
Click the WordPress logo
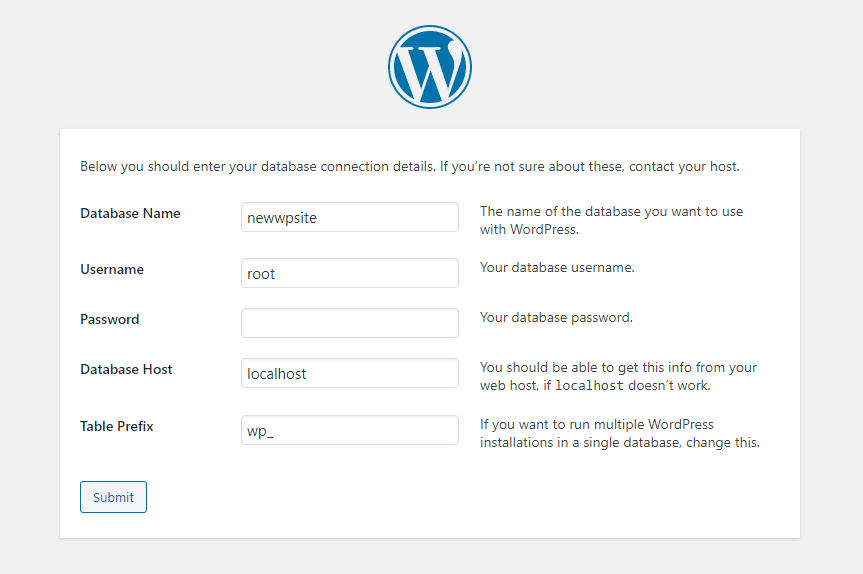[x=430, y=67]
